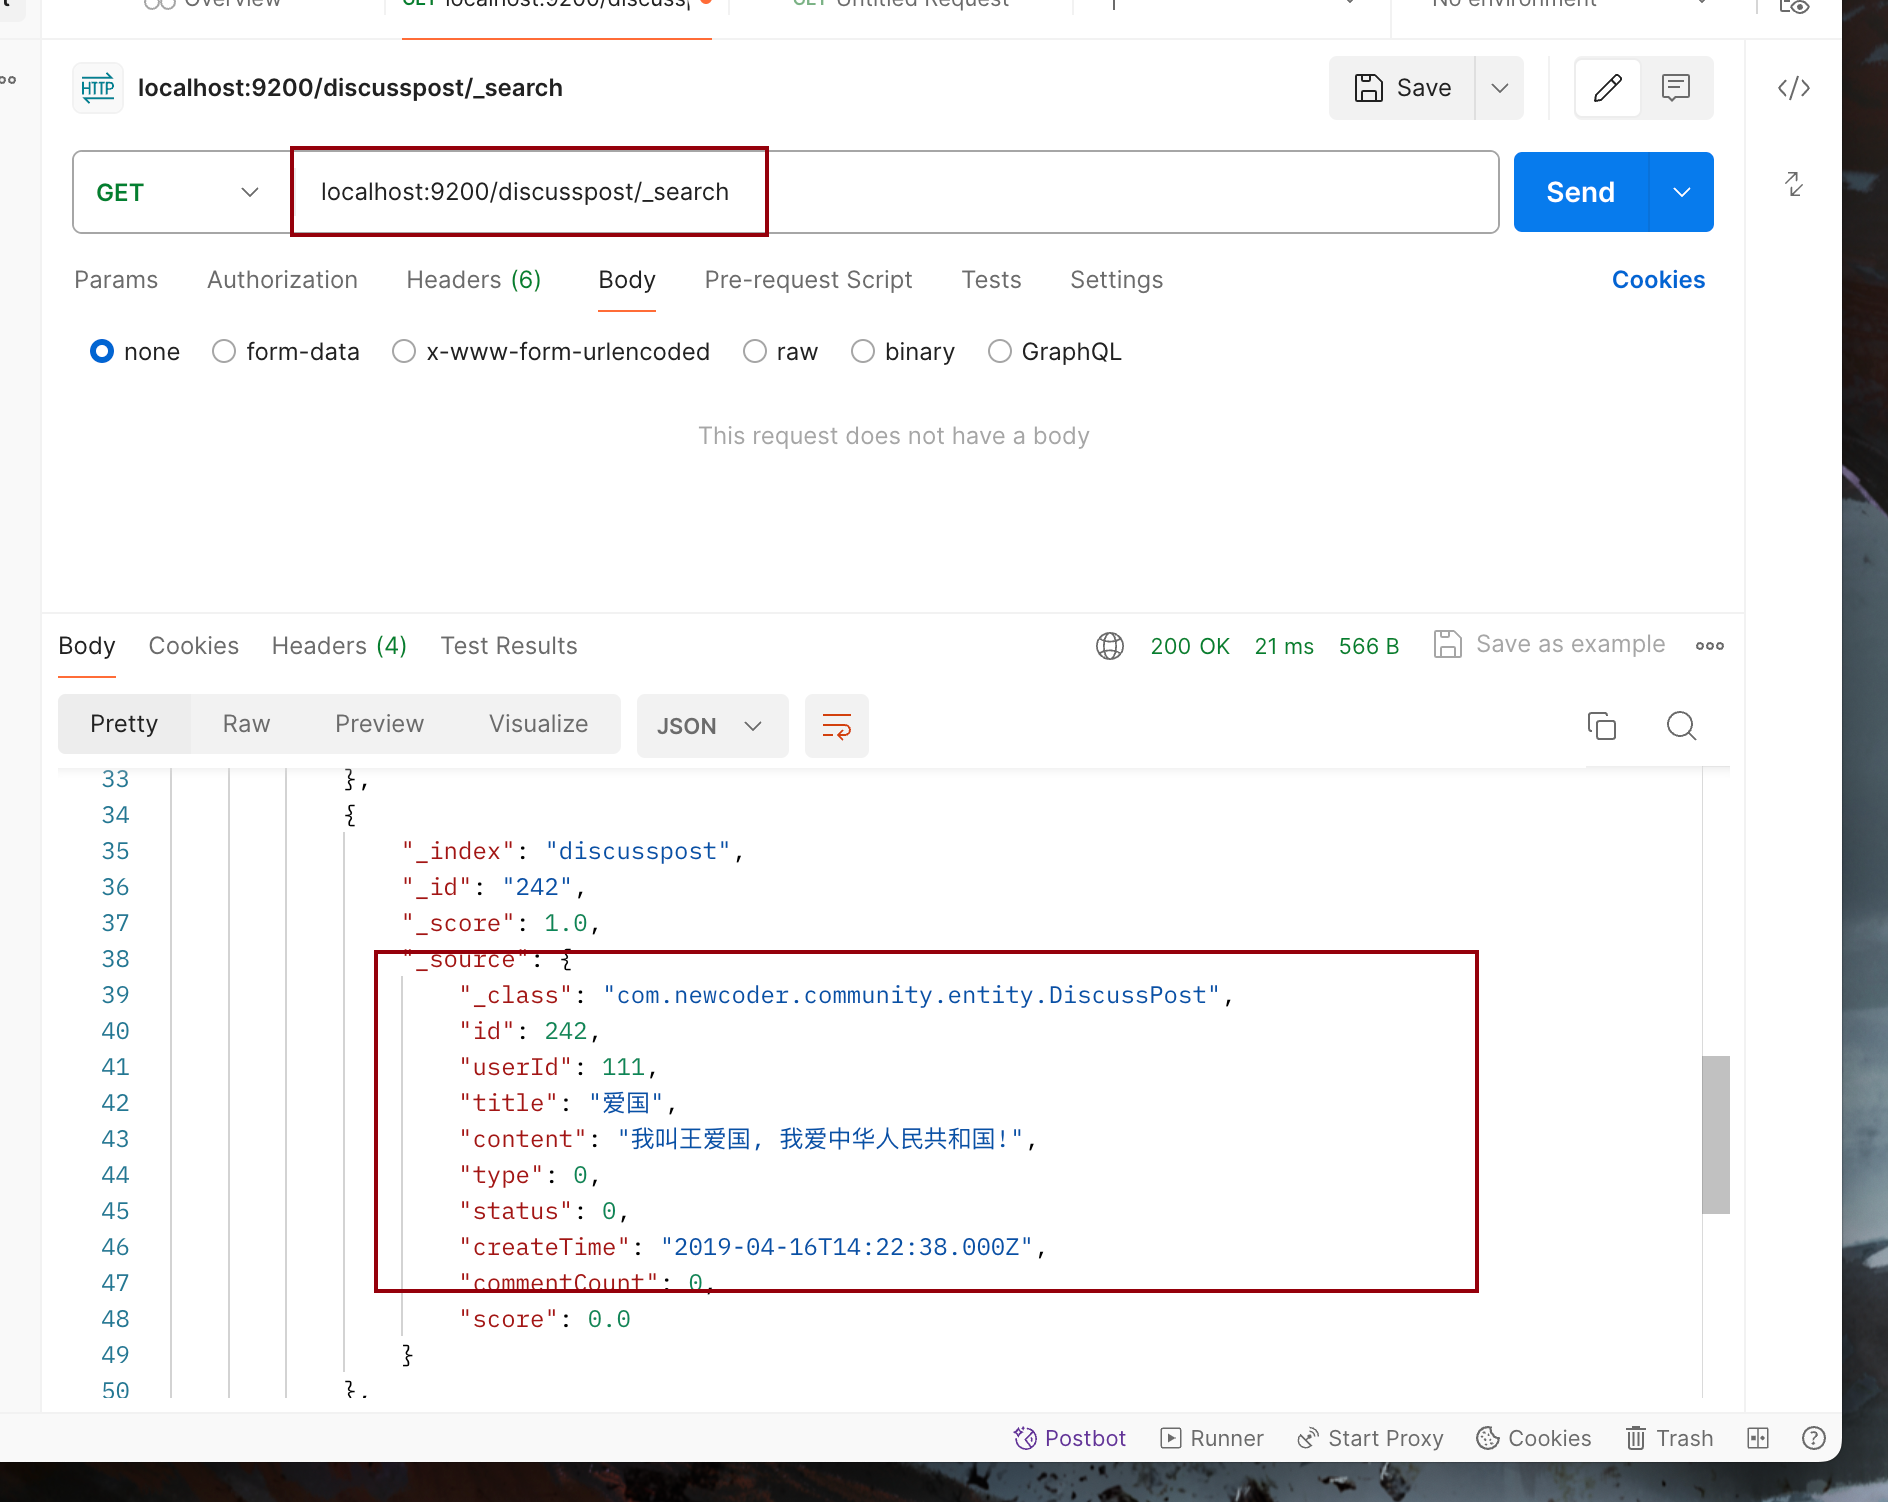Viewport: 1888px width, 1502px height.
Task: Open the GET method dropdown
Action: 180,192
